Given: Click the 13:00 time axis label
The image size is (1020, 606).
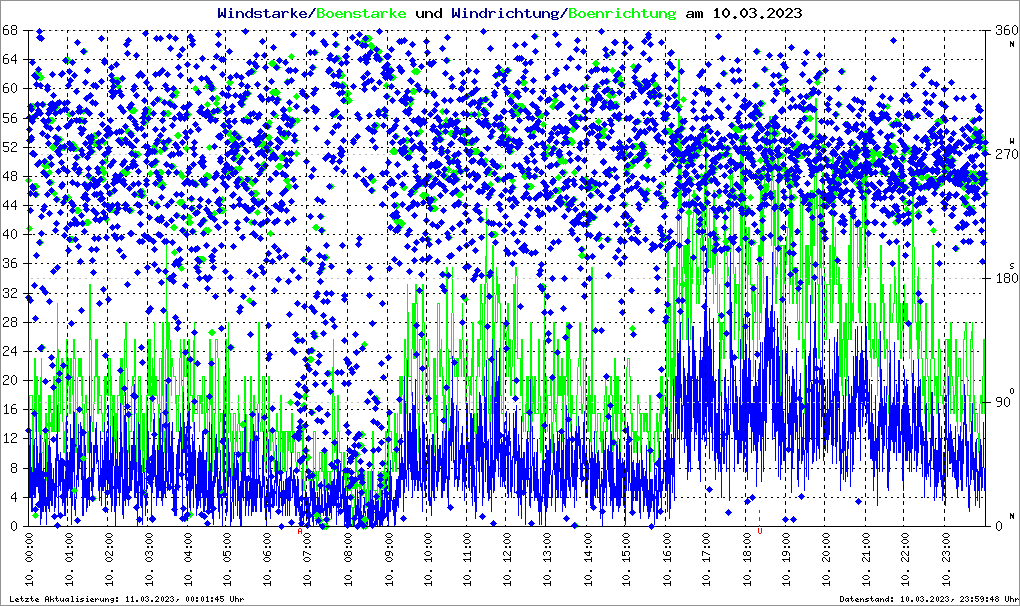Looking at the screenshot, I should click(547, 559).
